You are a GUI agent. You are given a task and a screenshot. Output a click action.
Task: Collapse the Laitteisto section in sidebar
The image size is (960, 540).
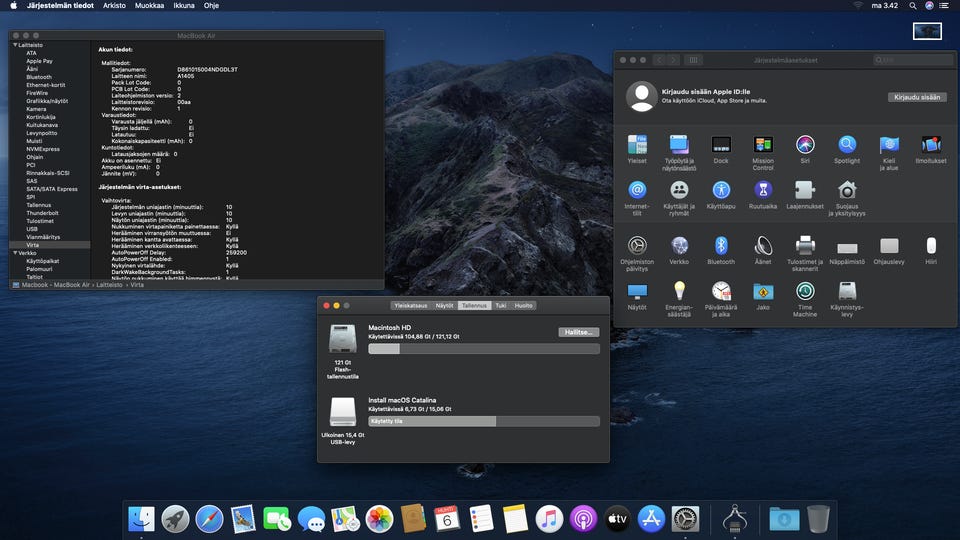[14, 45]
